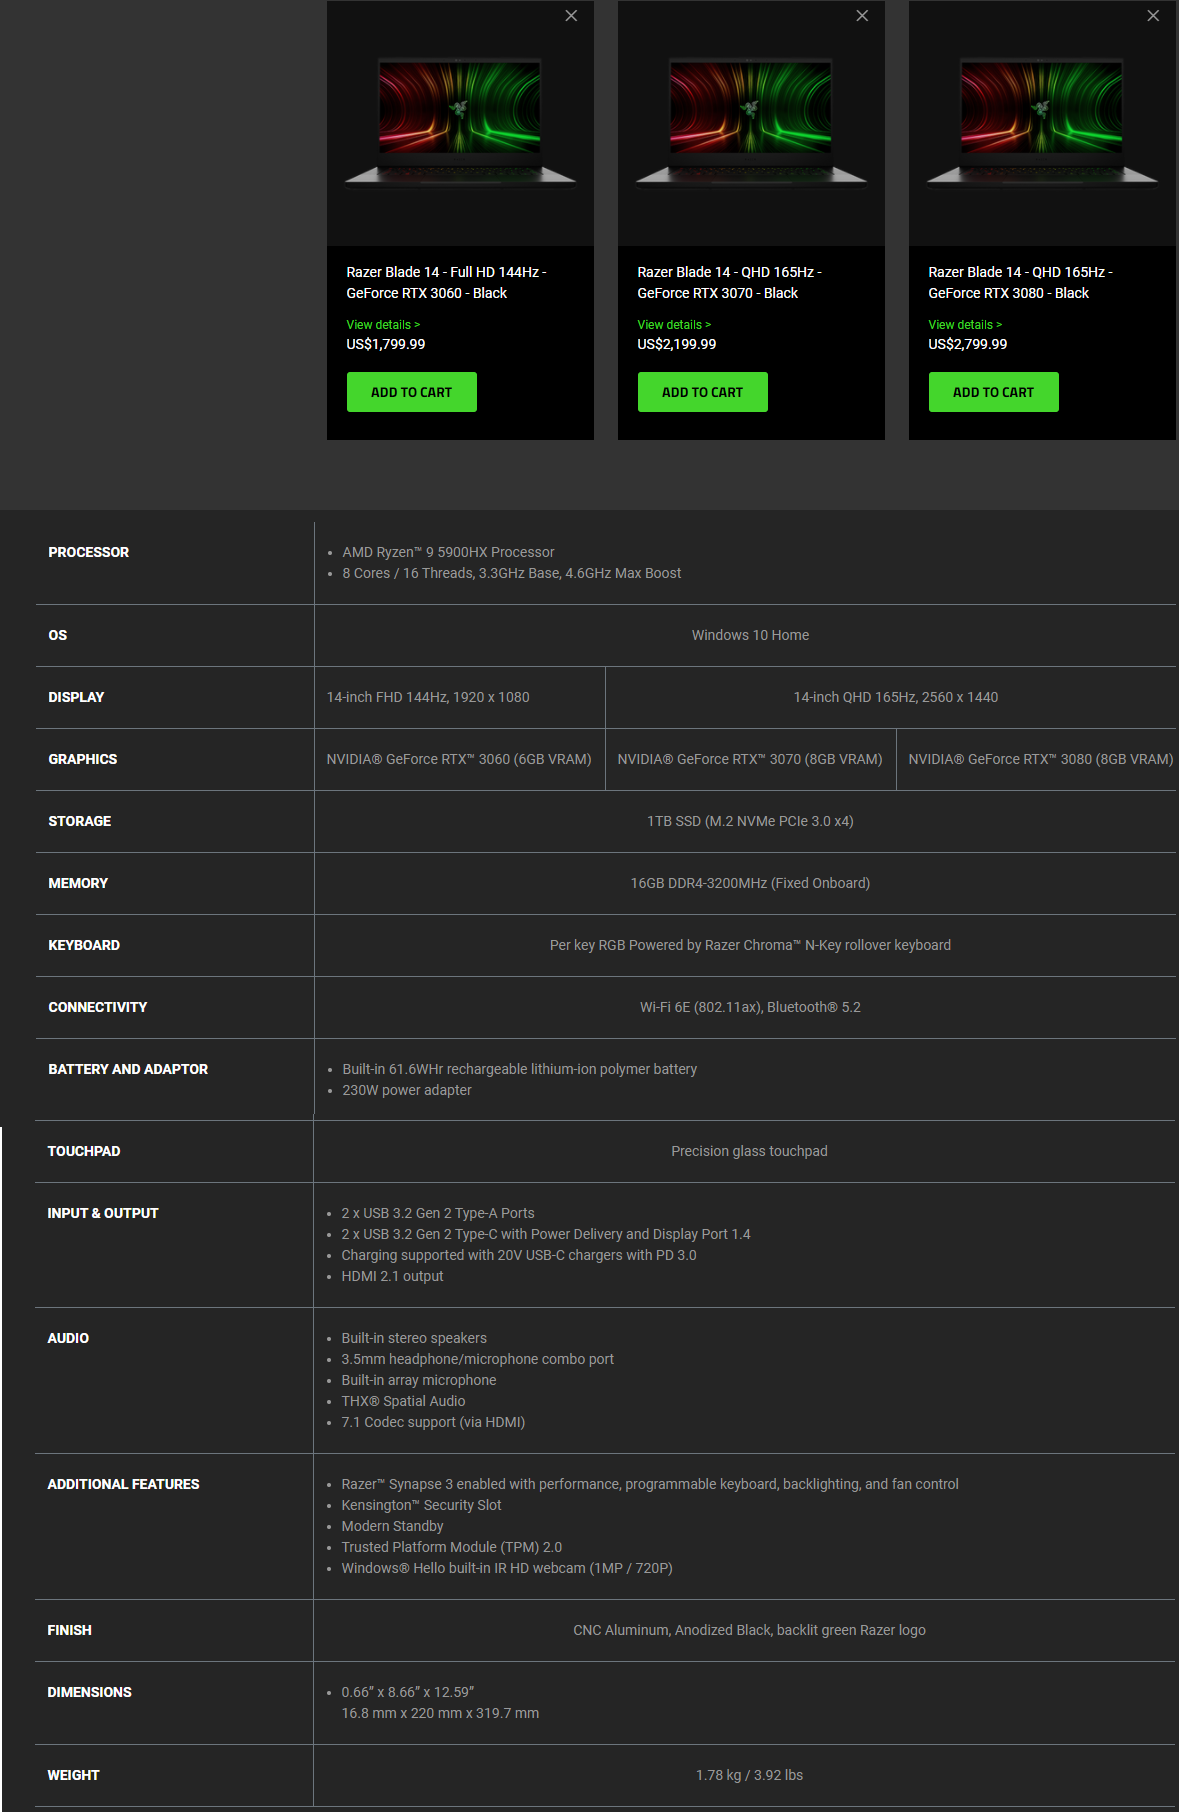Remove the RTX 3060 laptop from comparison
The image size is (1179, 1812).
pos(571,16)
